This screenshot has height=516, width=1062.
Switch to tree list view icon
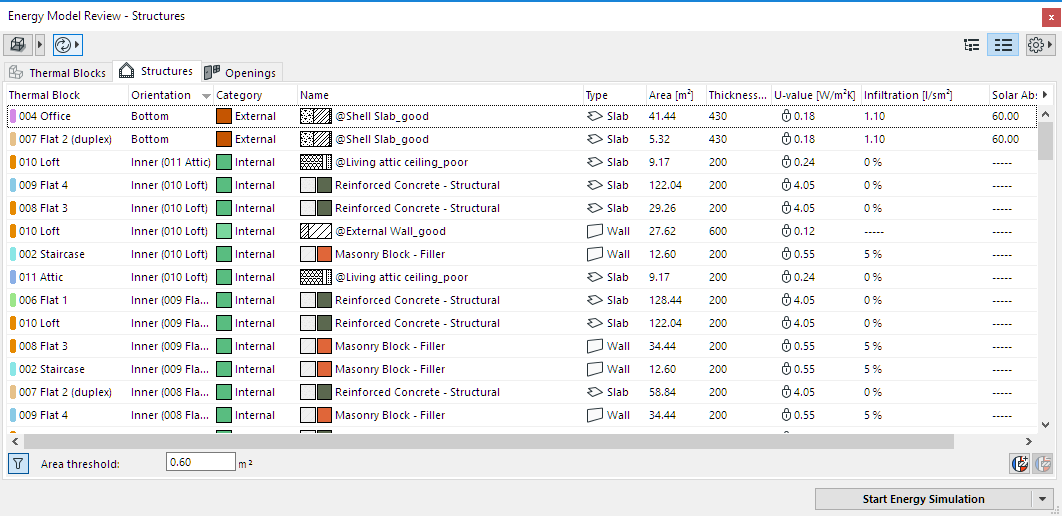pos(972,45)
